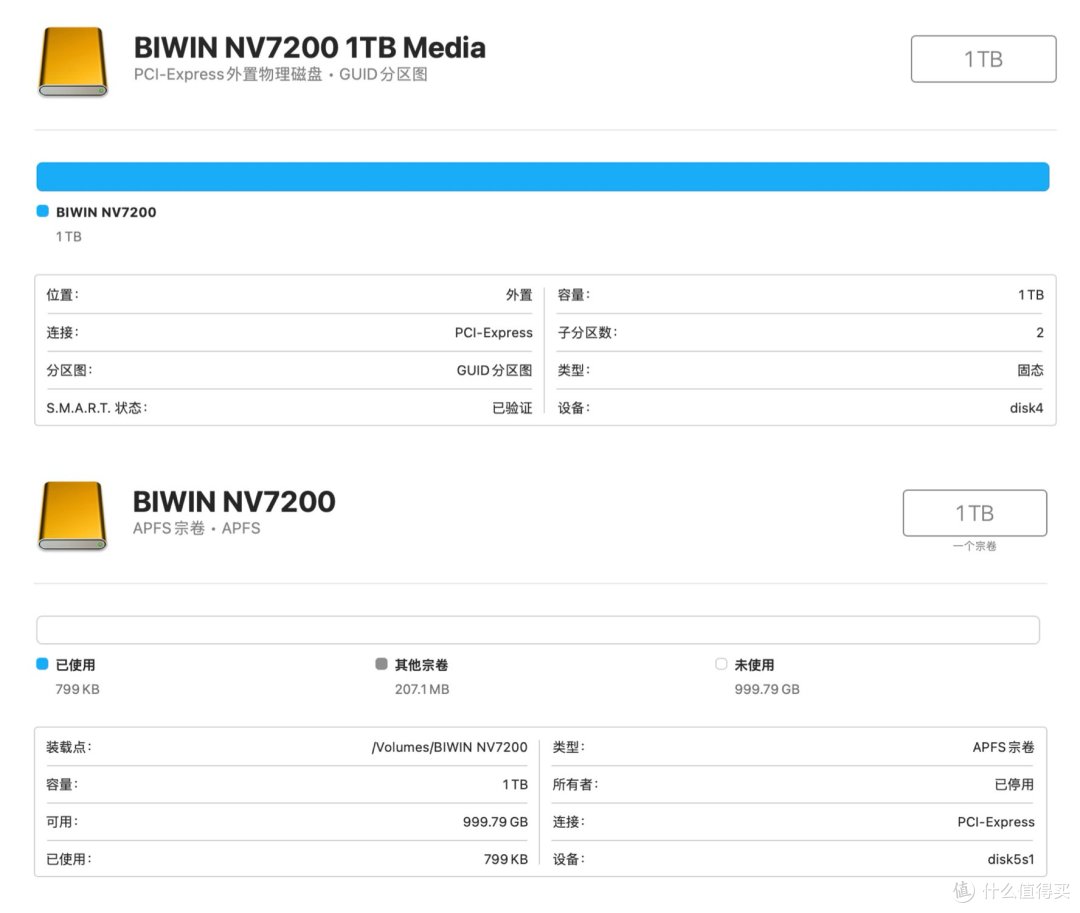Image resolution: width=1080 pixels, height=913 pixels.
Task: Click the S.M.A.R.T. 状态 value 已验证
Action: coord(512,408)
